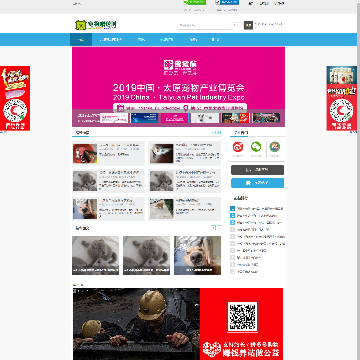Click the blue login button in top bar
Screen dimensions: 360x360
[227, 2]
